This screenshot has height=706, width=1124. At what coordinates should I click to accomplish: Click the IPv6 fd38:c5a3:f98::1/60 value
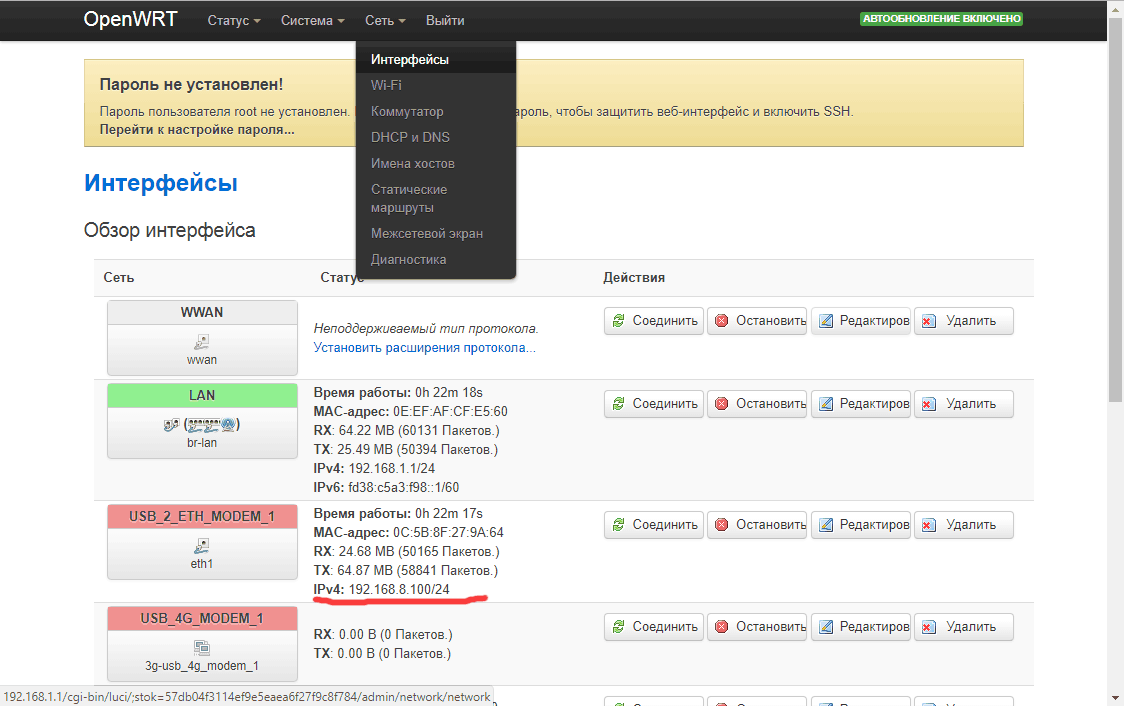coord(404,488)
